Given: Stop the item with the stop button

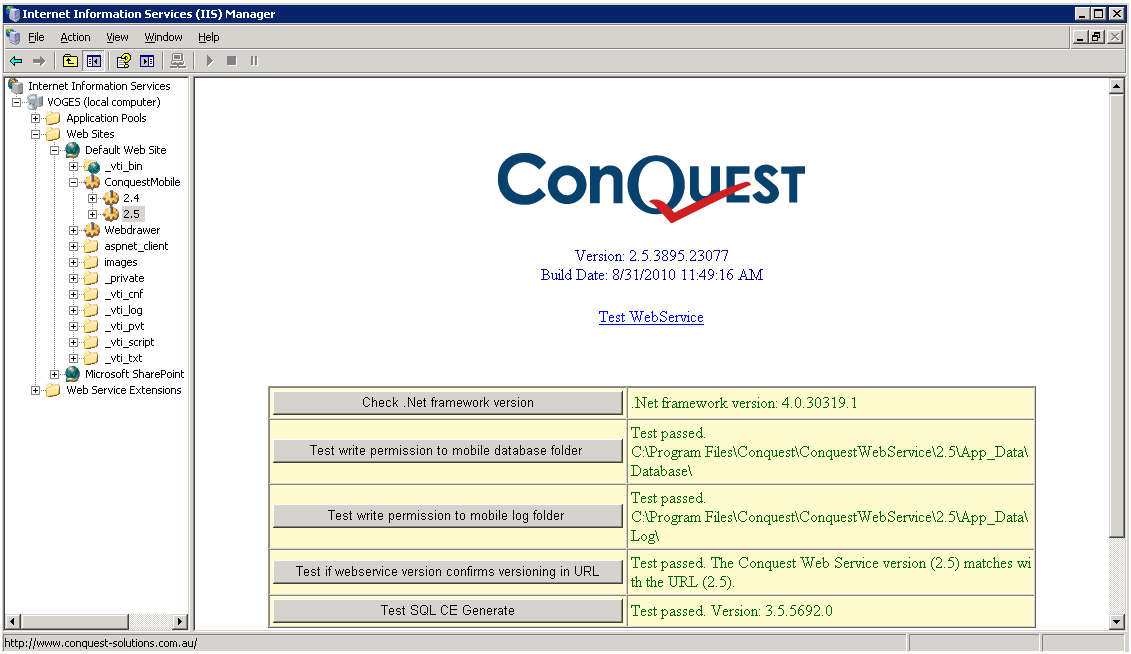Looking at the screenshot, I should [x=232, y=61].
